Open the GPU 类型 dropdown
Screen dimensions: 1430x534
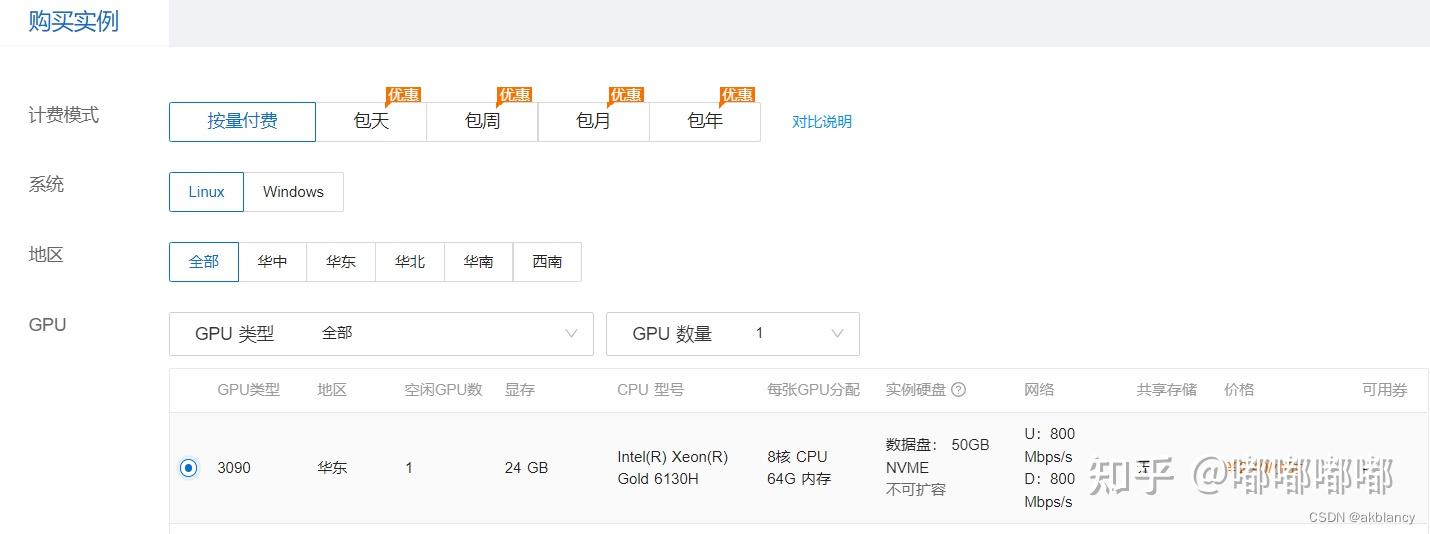[381, 334]
